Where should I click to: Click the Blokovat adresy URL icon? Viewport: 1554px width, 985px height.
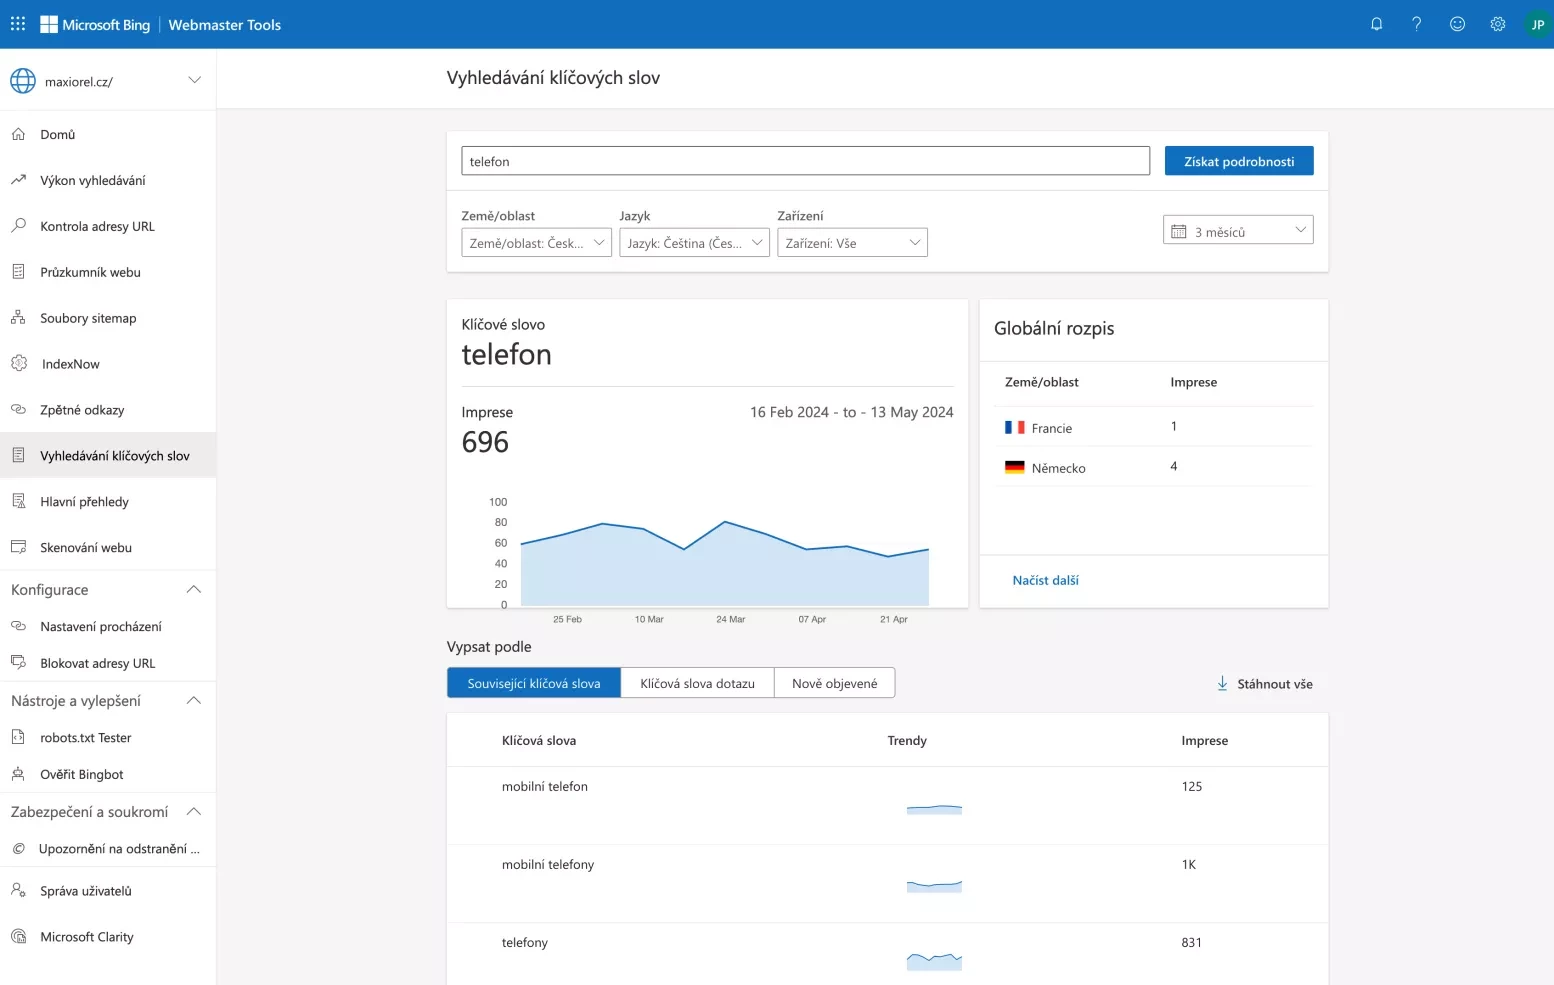point(18,662)
